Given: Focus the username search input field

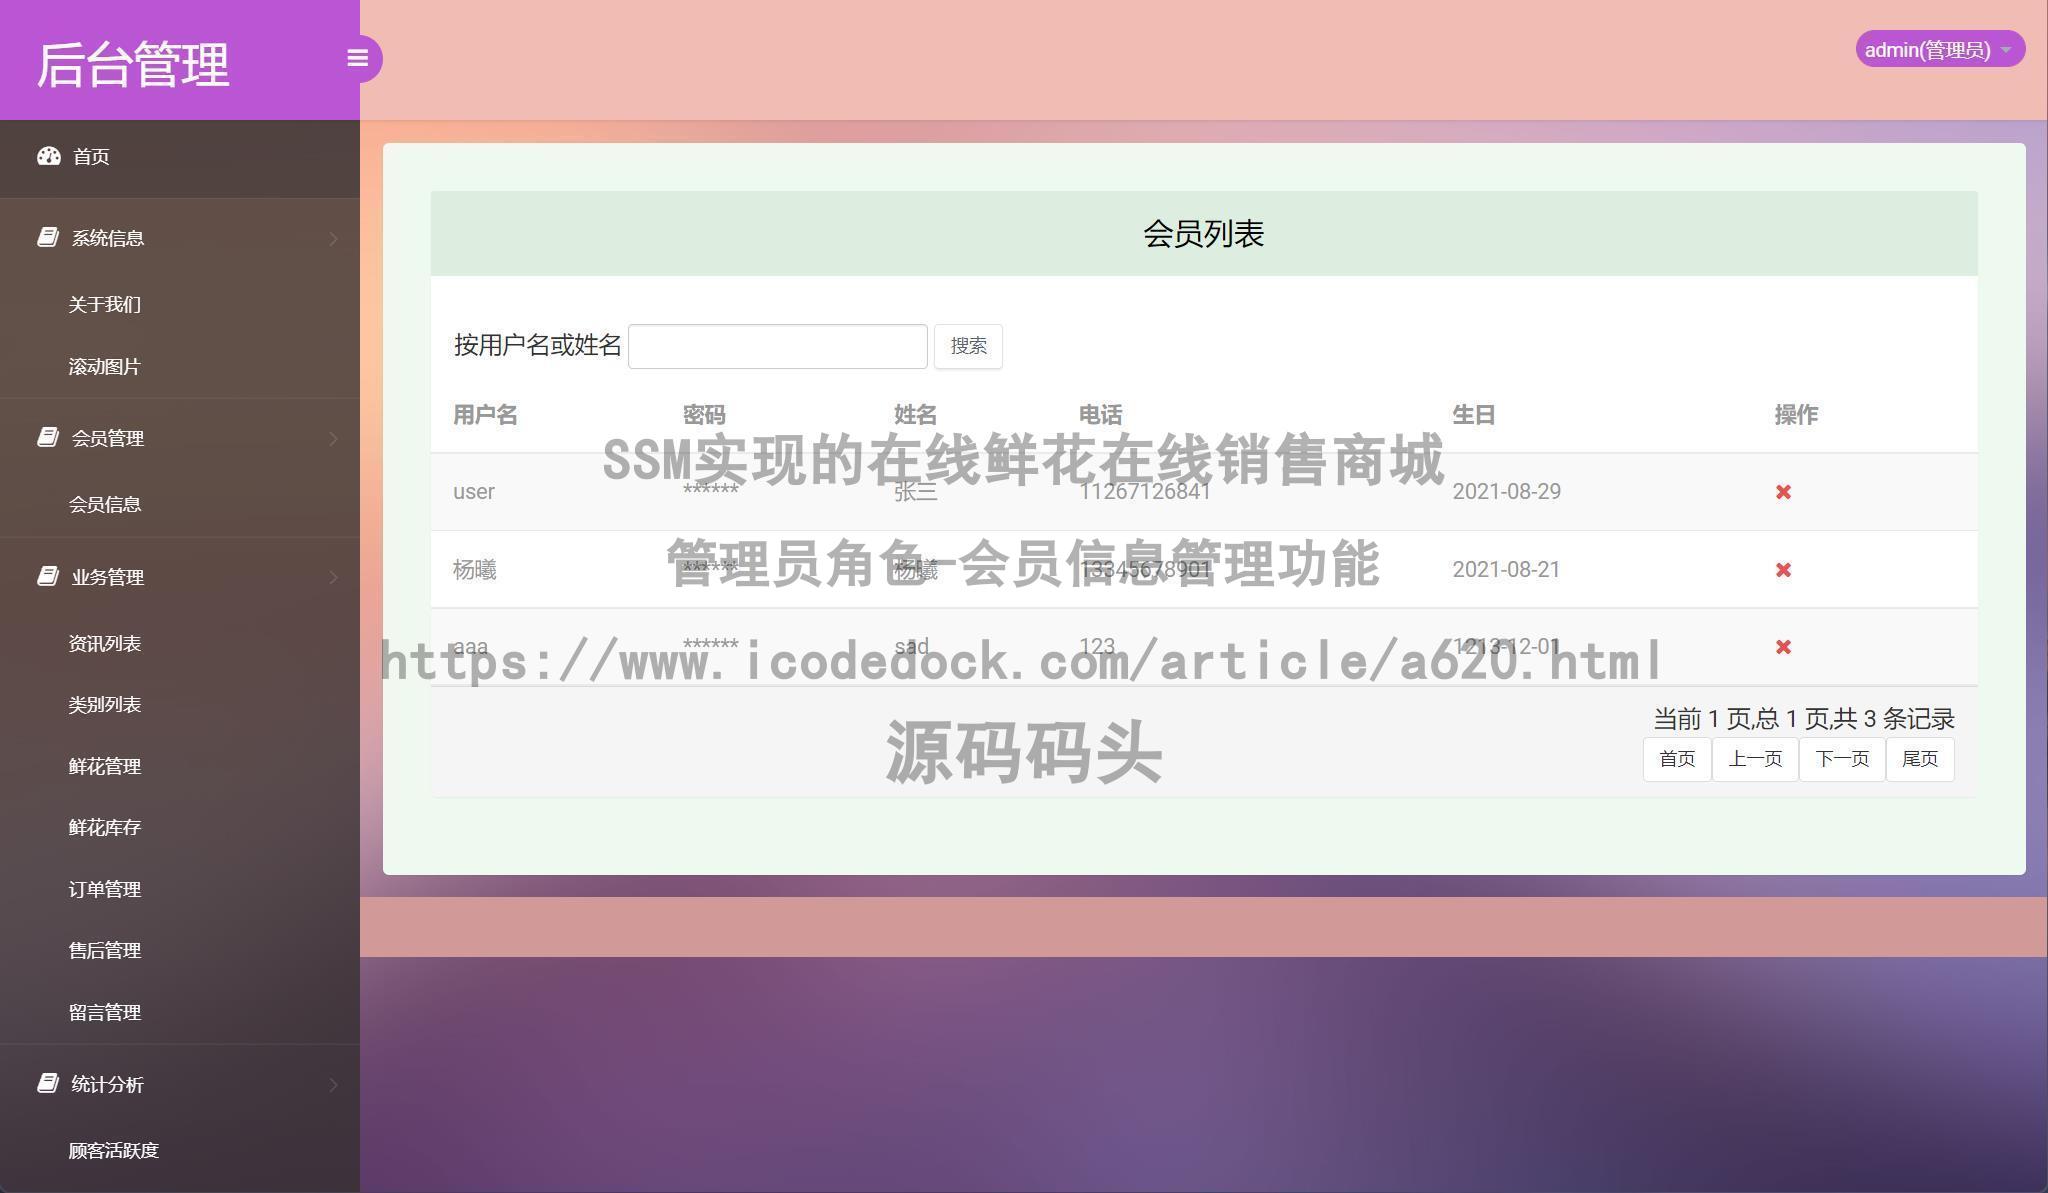Looking at the screenshot, I should coord(778,346).
